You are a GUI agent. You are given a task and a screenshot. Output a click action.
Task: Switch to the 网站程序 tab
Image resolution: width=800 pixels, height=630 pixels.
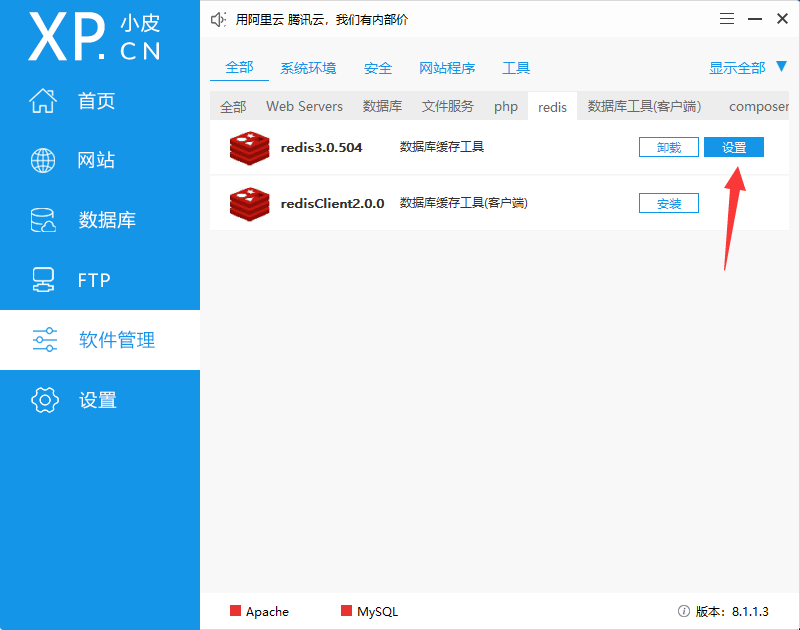pos(447,68)
